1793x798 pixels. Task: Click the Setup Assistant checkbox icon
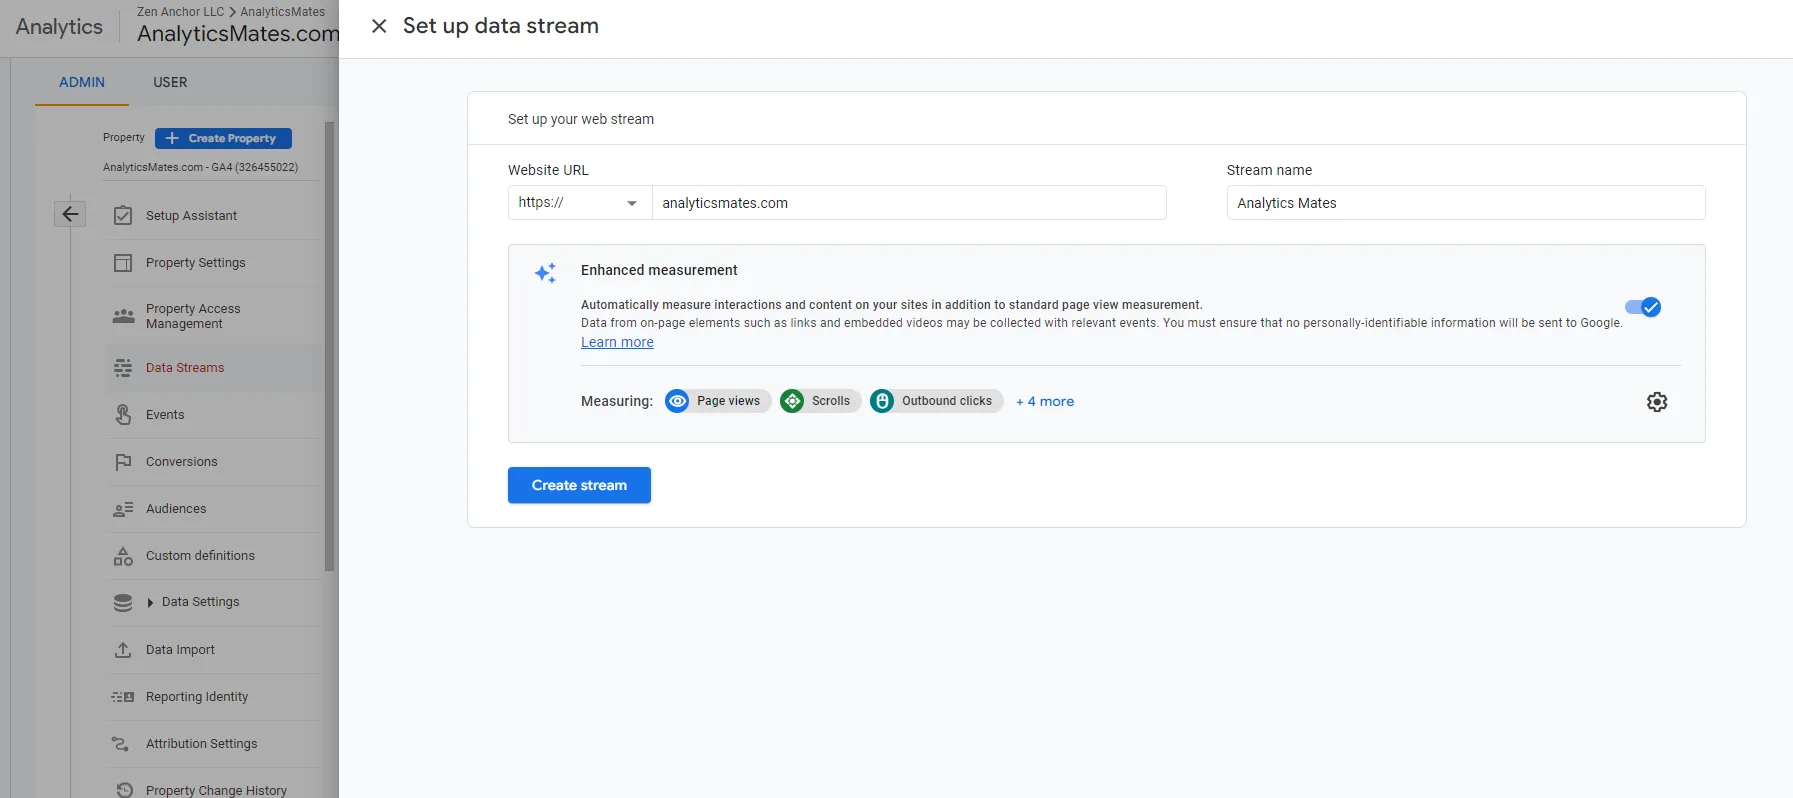(x=123, y=215)
